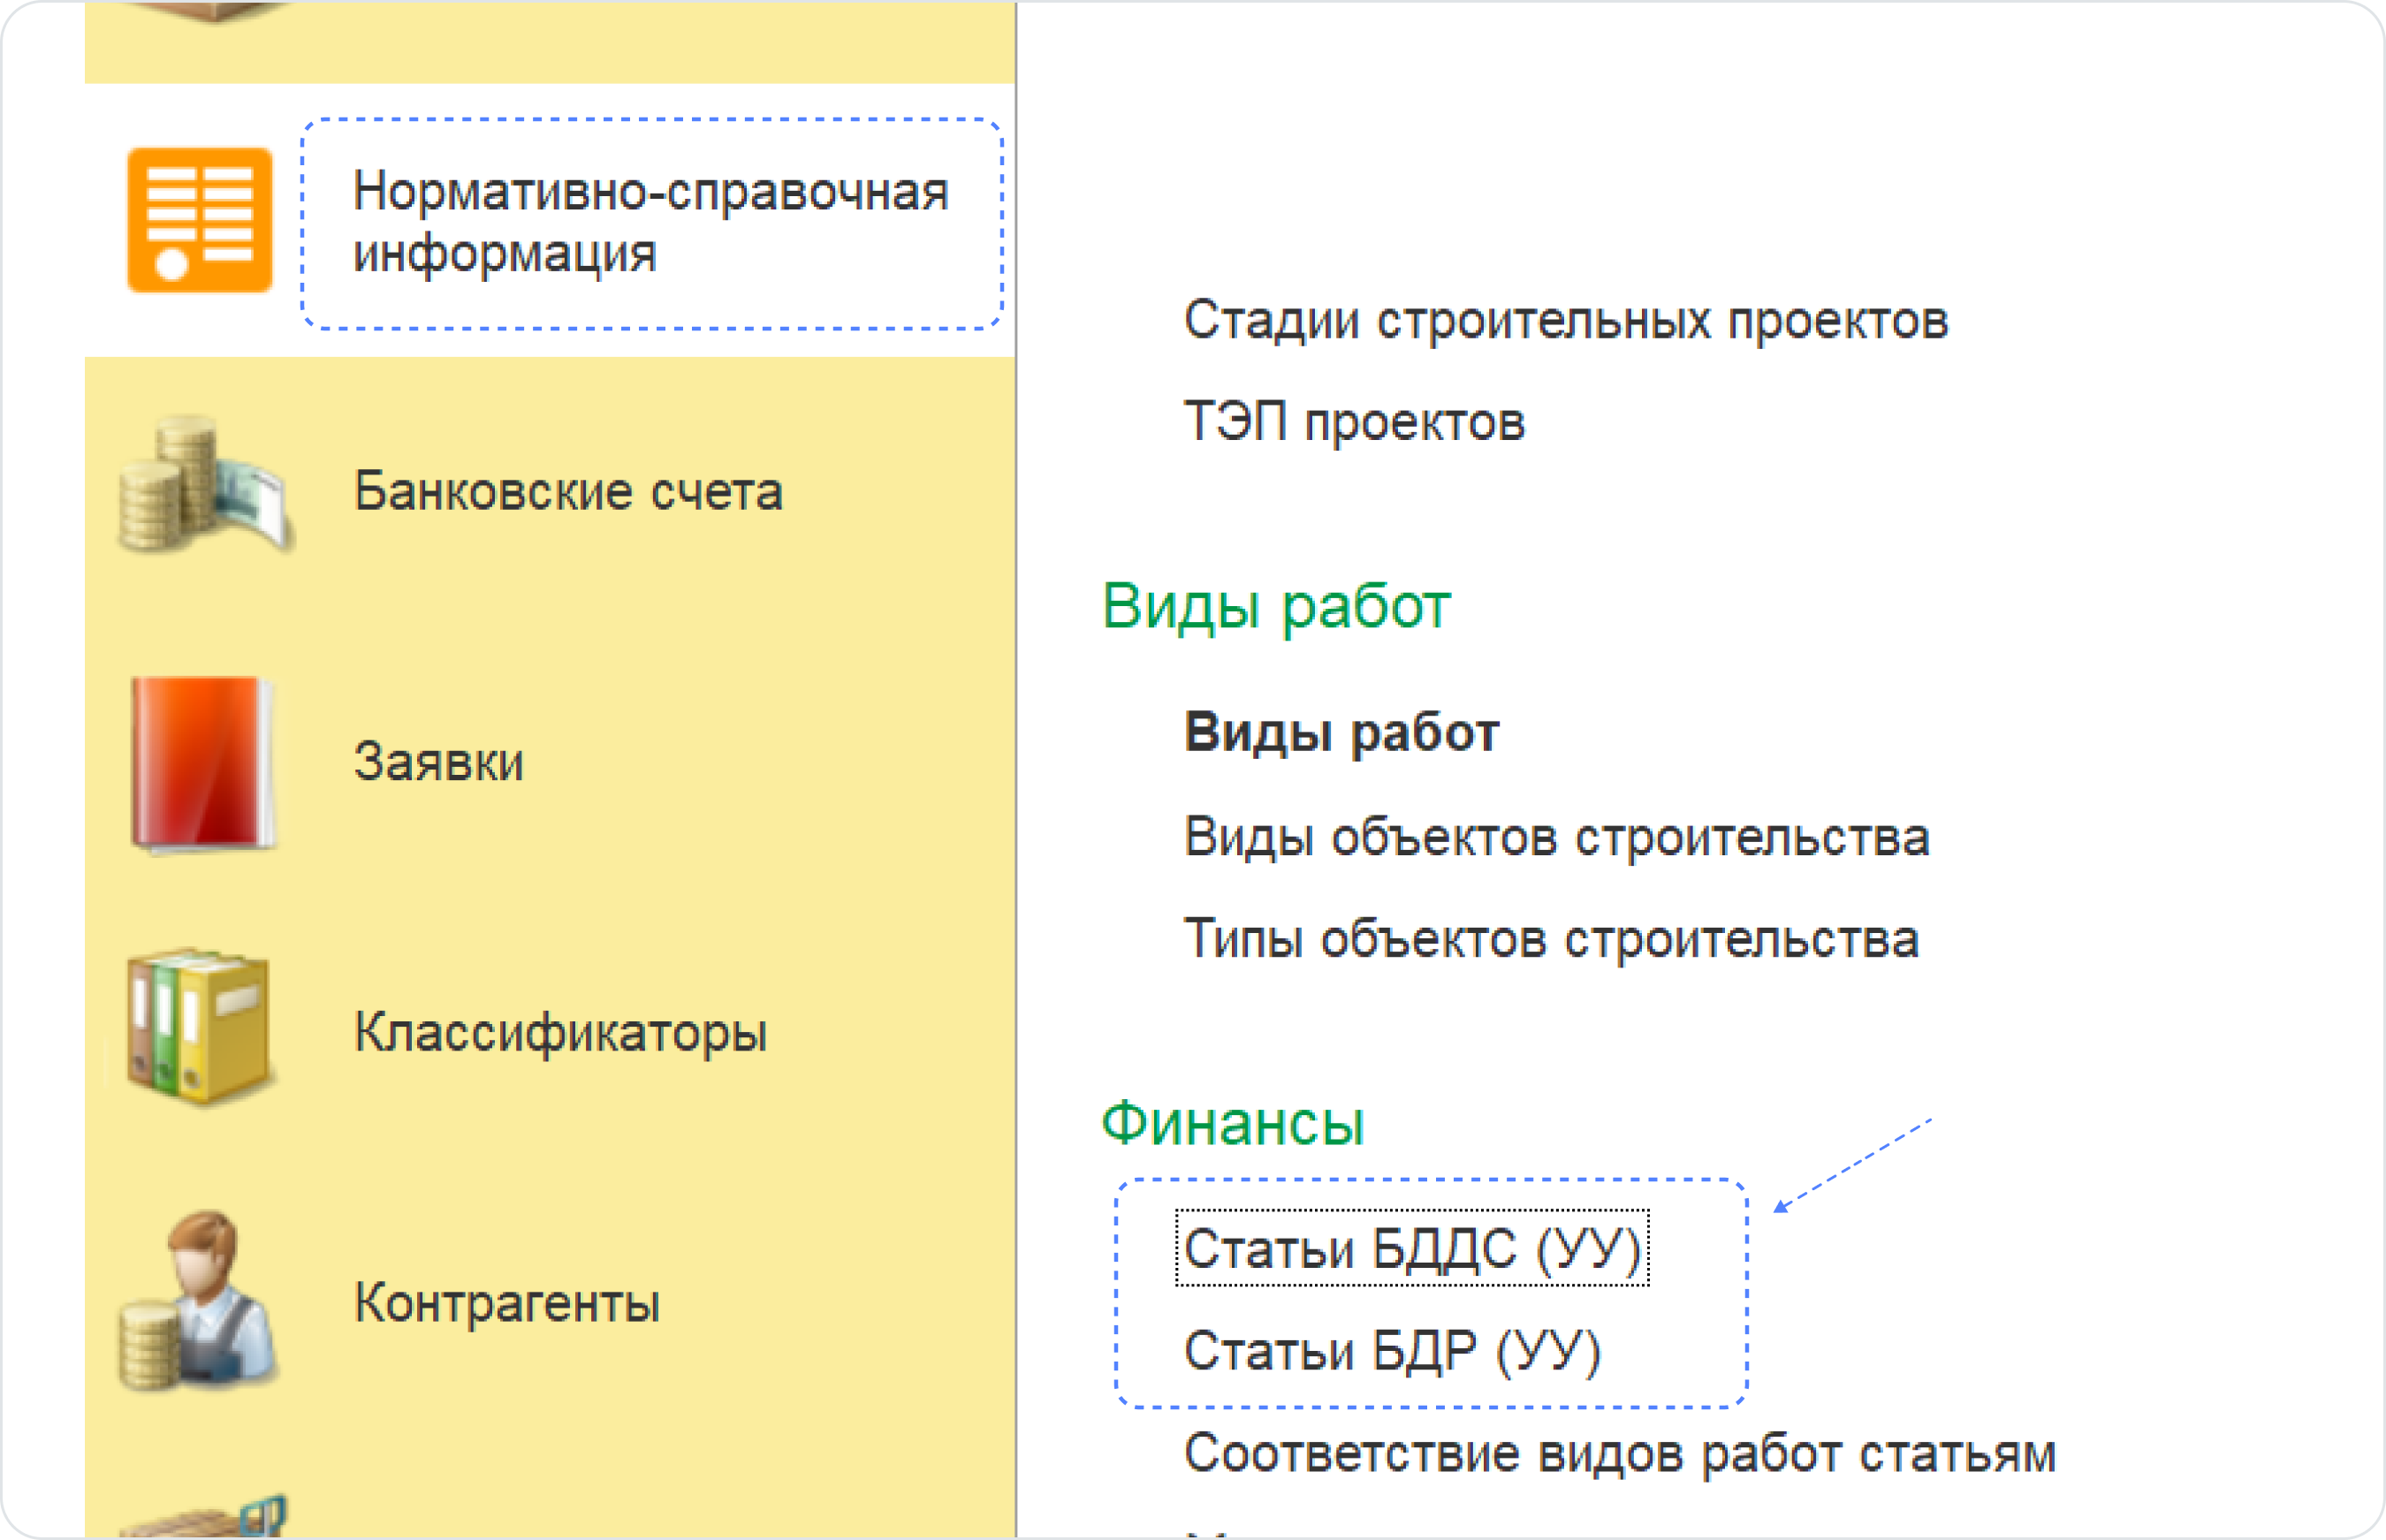Open the ТЭП проектов link
The height and width of the screenshot is (1540, 2386).
1354,422
